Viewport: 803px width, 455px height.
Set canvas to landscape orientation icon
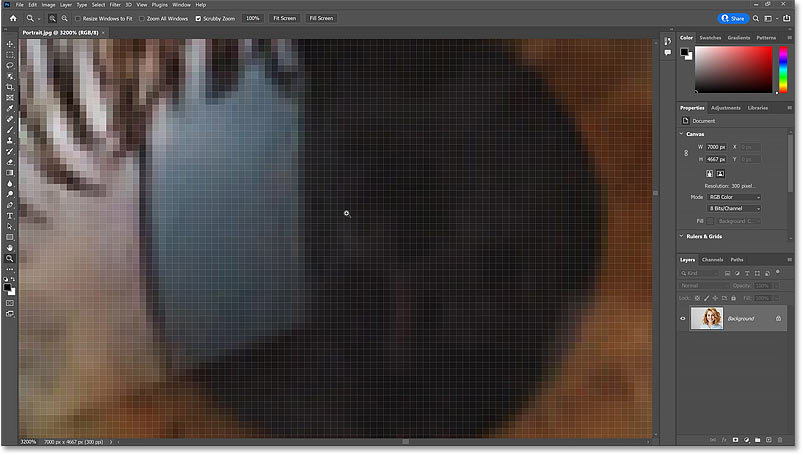(x=721, y=174)
